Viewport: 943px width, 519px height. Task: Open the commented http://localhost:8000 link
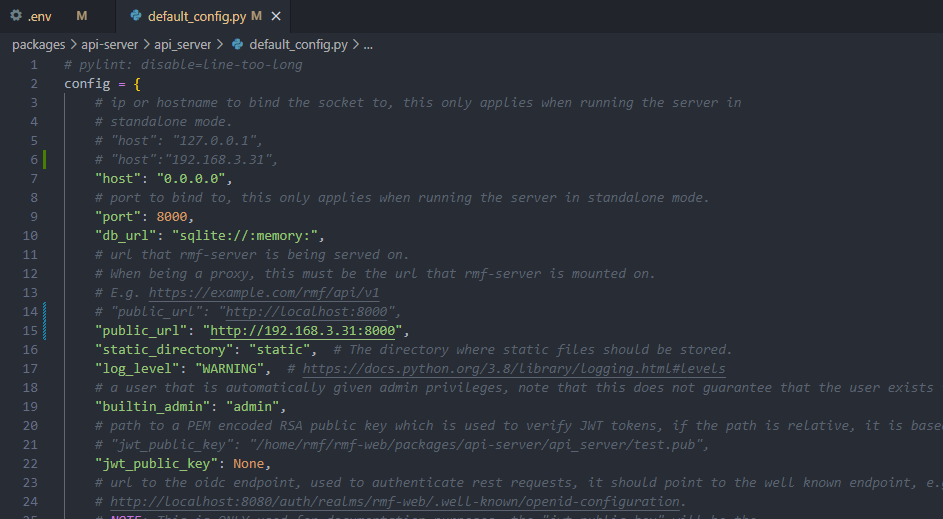tap(307, 312)
